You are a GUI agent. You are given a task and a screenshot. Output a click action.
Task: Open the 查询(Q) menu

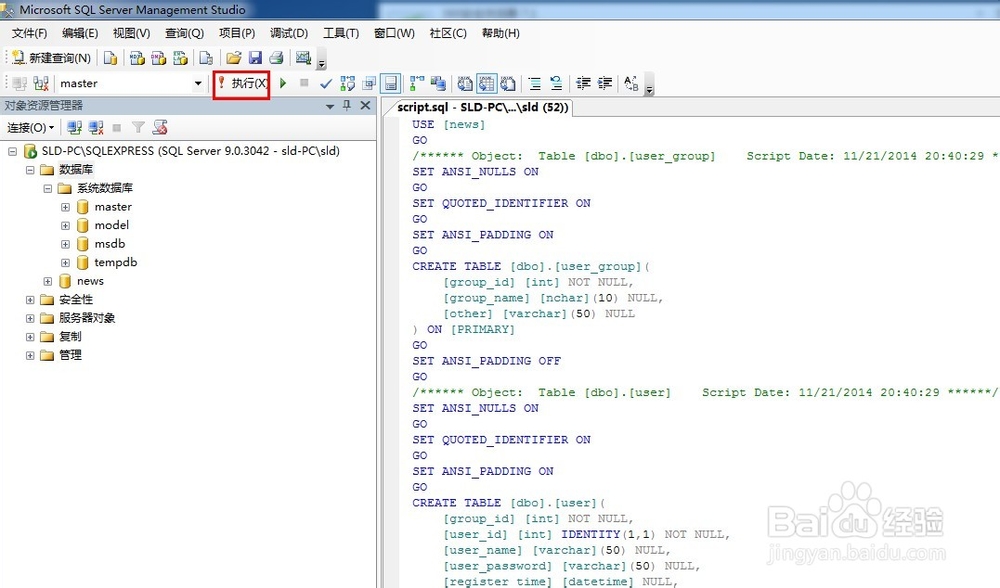click(x=184, y=33)
